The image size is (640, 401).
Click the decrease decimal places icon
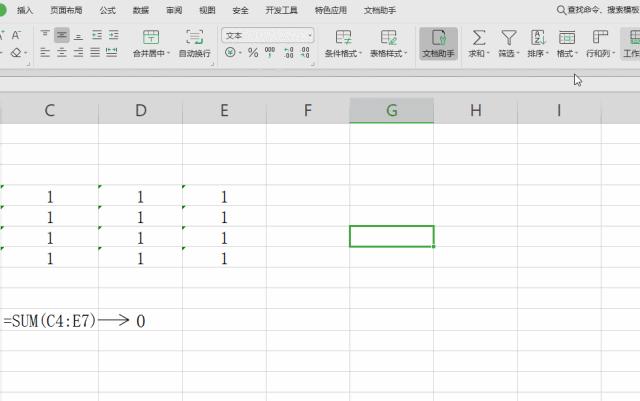305,52
